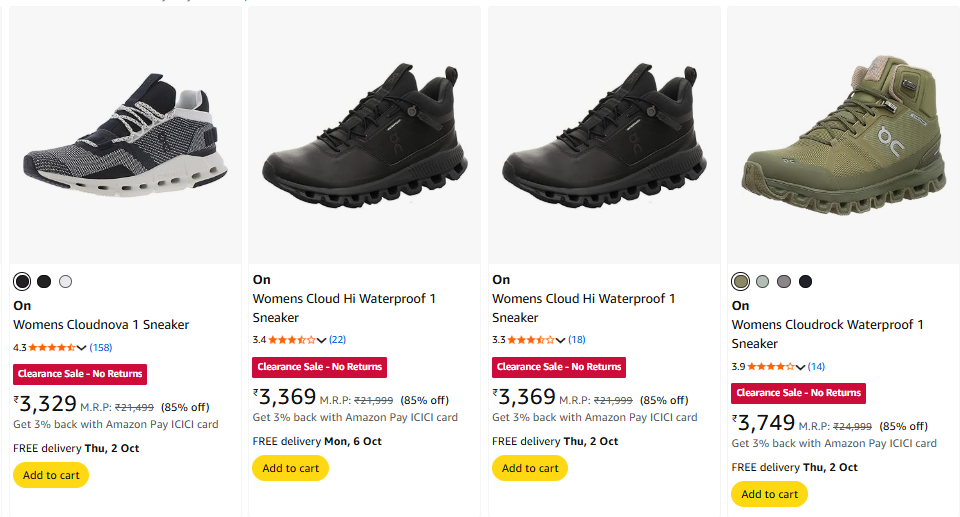Add the Womens Cloudnova 1 Sneaker to cart
The image size is (960, 517).
coord(51,475)
